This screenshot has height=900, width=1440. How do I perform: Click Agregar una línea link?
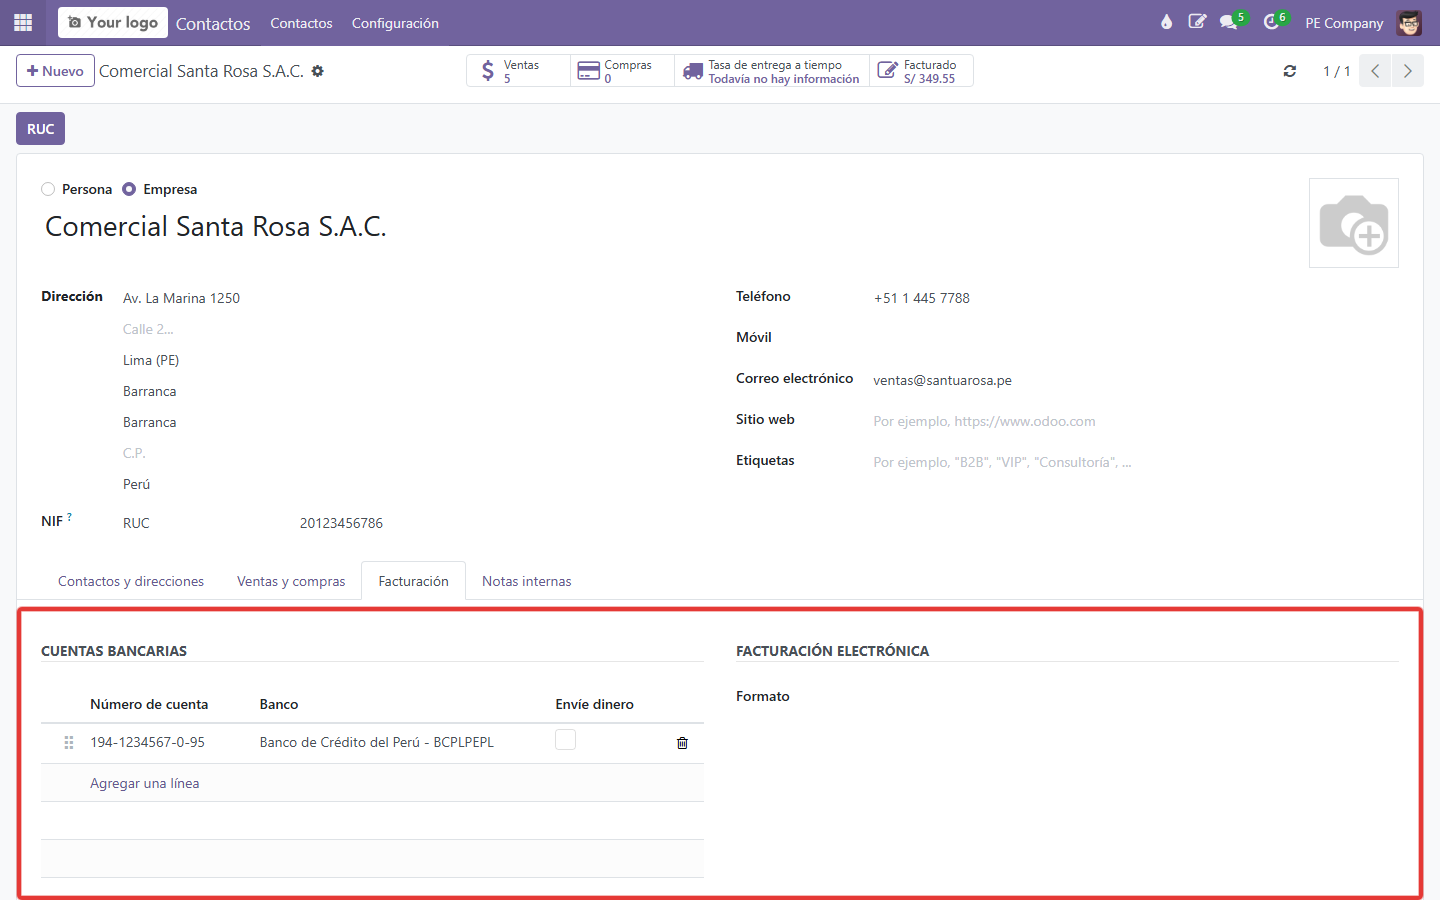pyautogui.click(x=145, y=783)
